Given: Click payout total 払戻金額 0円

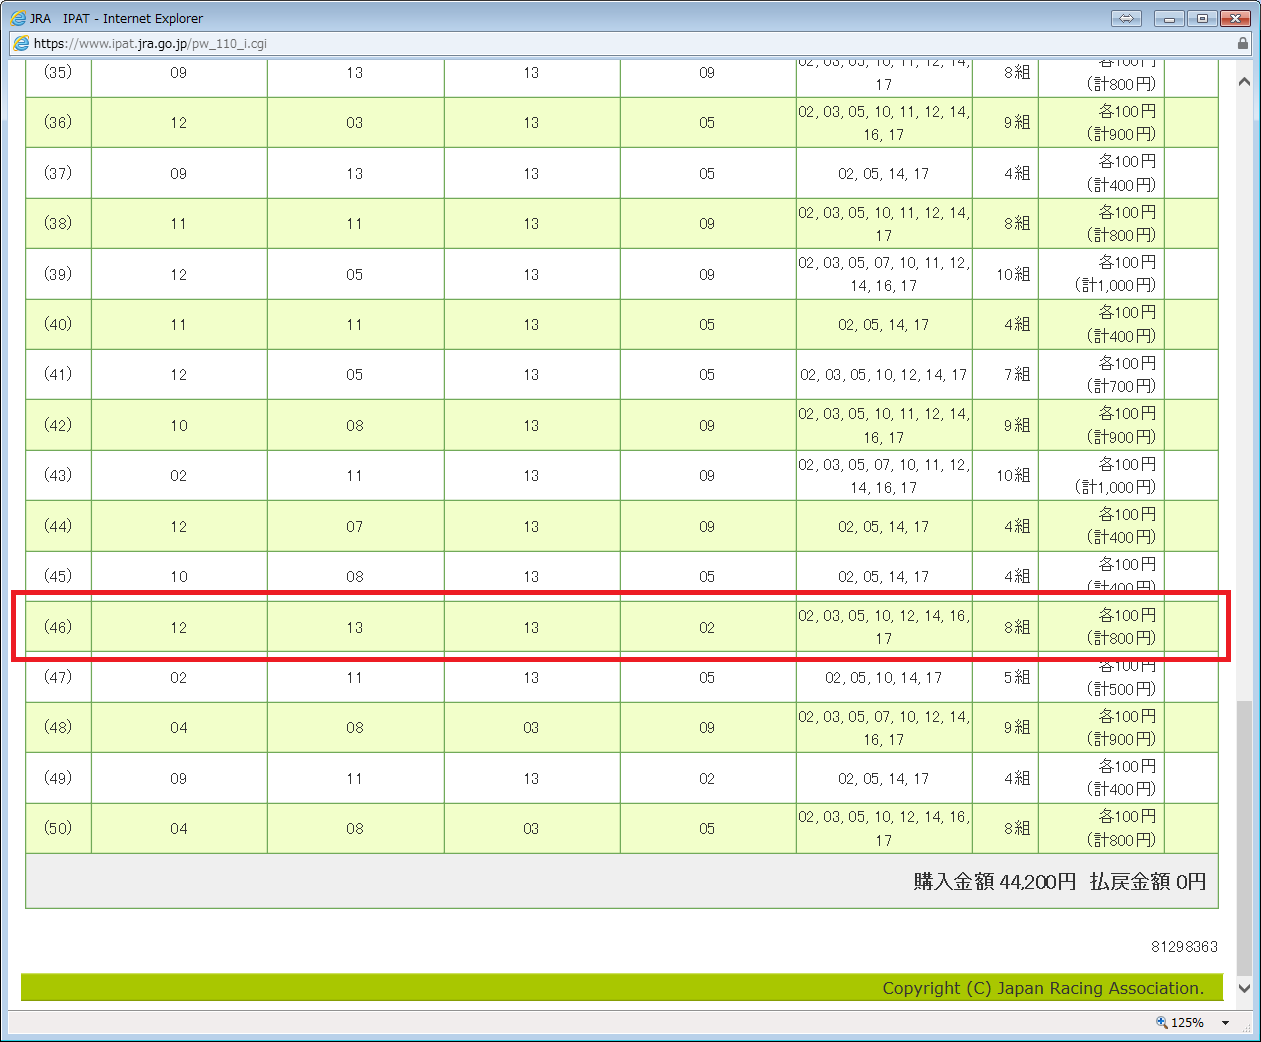Looking at the screenshot, I should (1148, 881).
